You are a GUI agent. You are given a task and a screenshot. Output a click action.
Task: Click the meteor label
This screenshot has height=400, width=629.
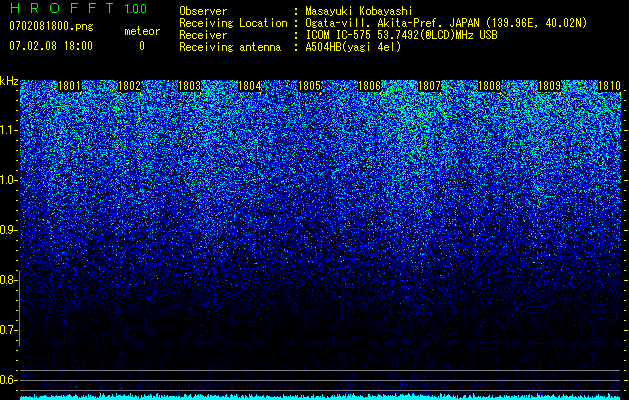(142, 31)
